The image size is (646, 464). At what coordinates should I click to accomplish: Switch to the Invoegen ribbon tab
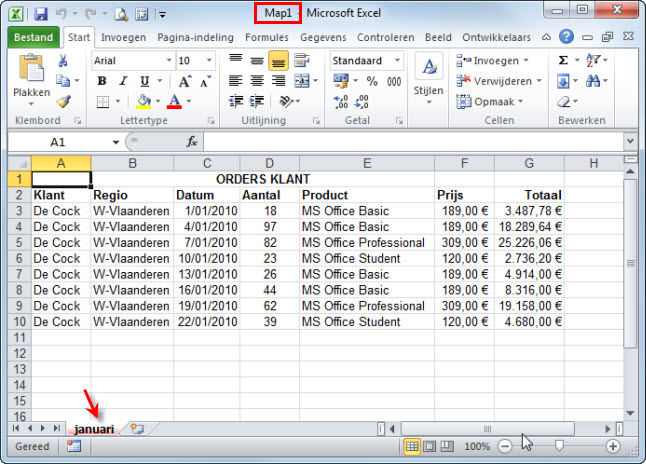(123, 37)
